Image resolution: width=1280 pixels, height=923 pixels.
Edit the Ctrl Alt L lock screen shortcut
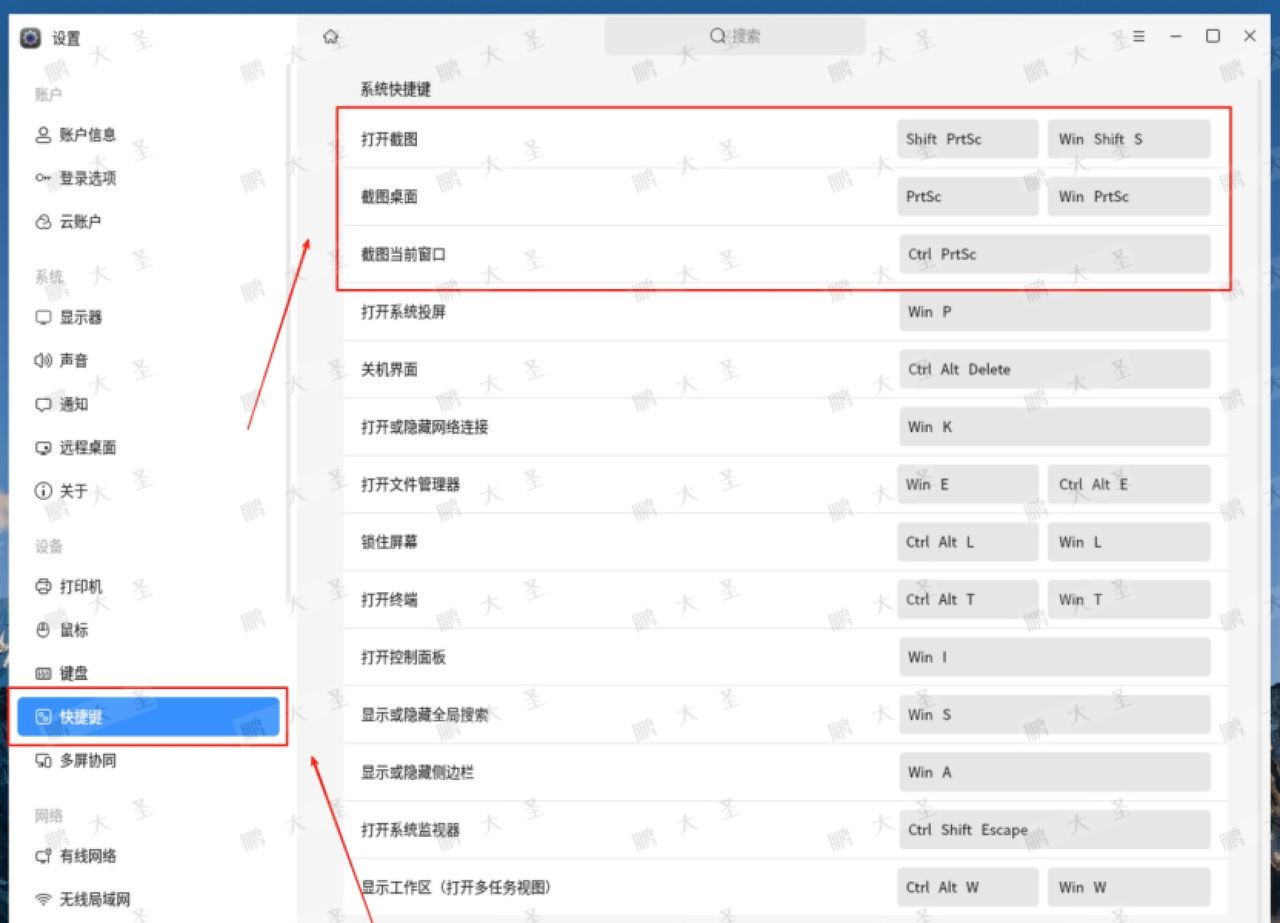coord(968,542)
